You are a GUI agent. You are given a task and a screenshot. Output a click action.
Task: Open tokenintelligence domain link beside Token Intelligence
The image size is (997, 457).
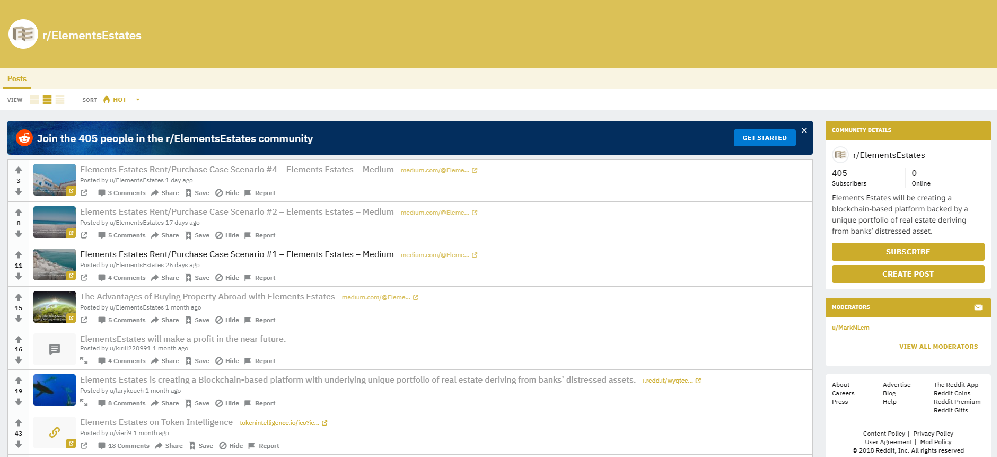(x=284, y=423)
